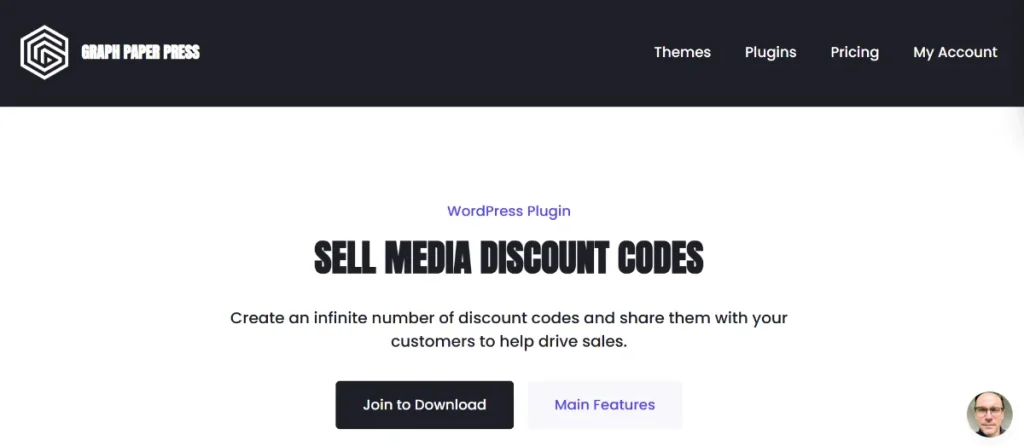Open My Account in the header
Image resolution: width=1024 pixels, height=446 pixels.
coord(955,52)
